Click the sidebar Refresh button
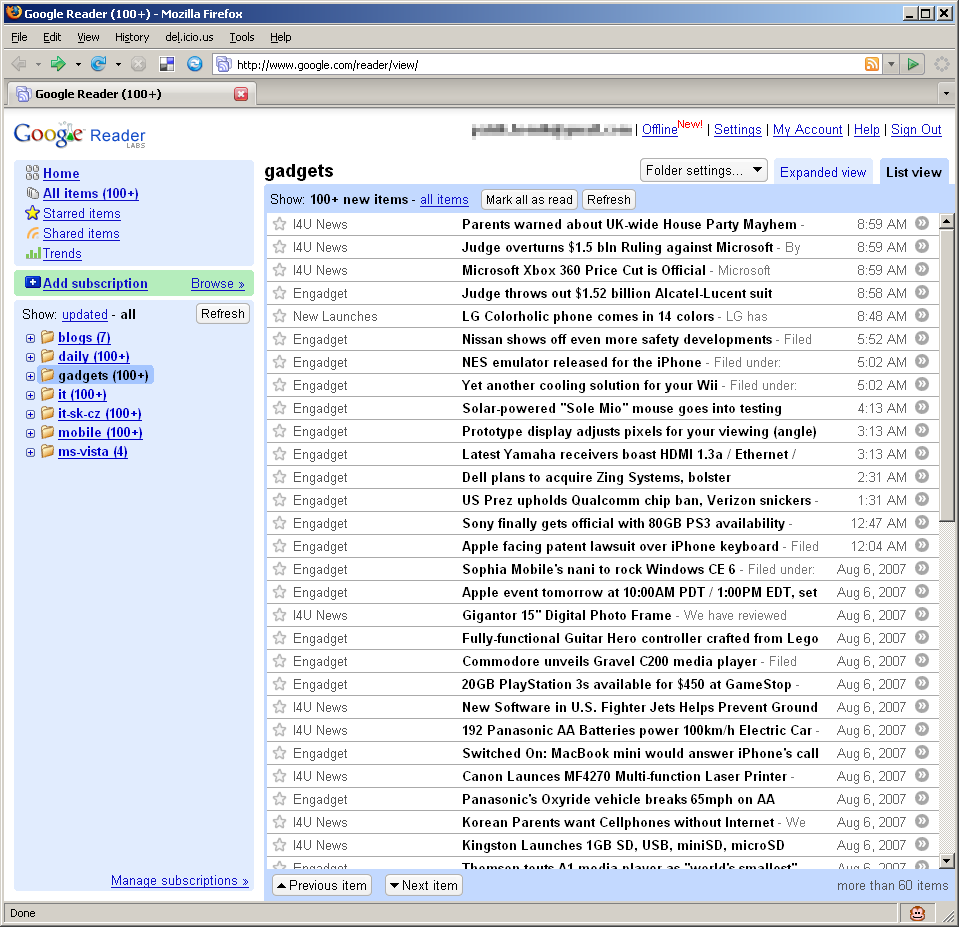959x927 pixels. 223,314
